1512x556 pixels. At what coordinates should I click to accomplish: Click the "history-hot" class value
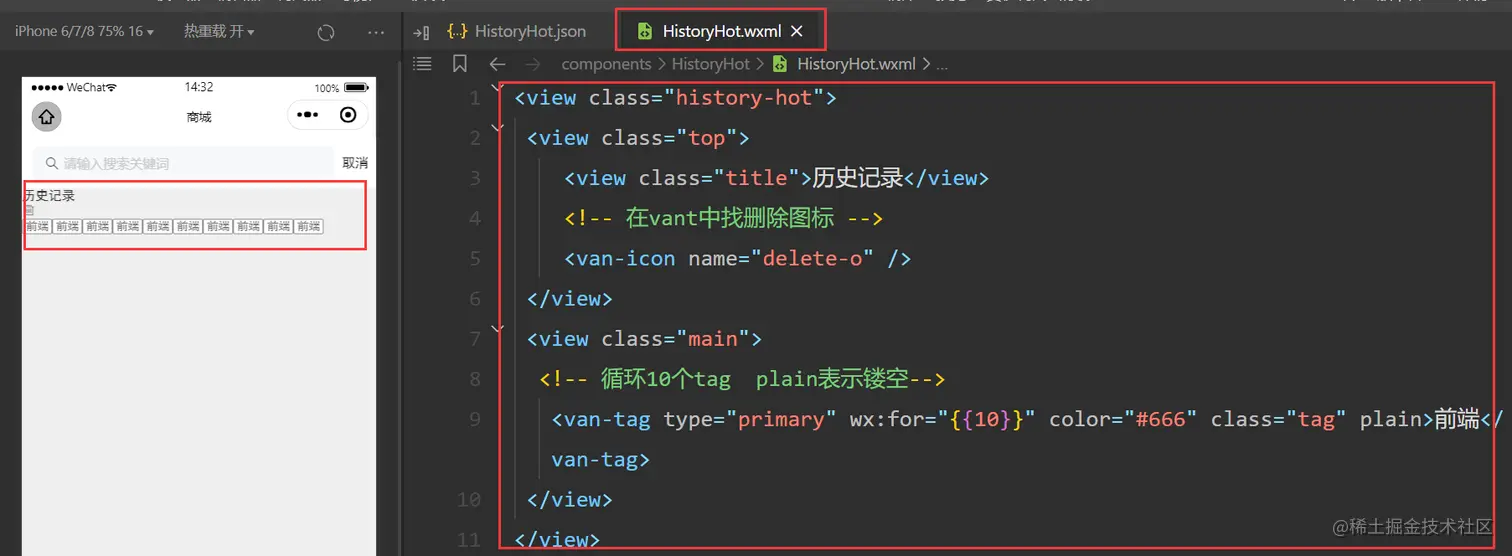(x=743, y=98)
